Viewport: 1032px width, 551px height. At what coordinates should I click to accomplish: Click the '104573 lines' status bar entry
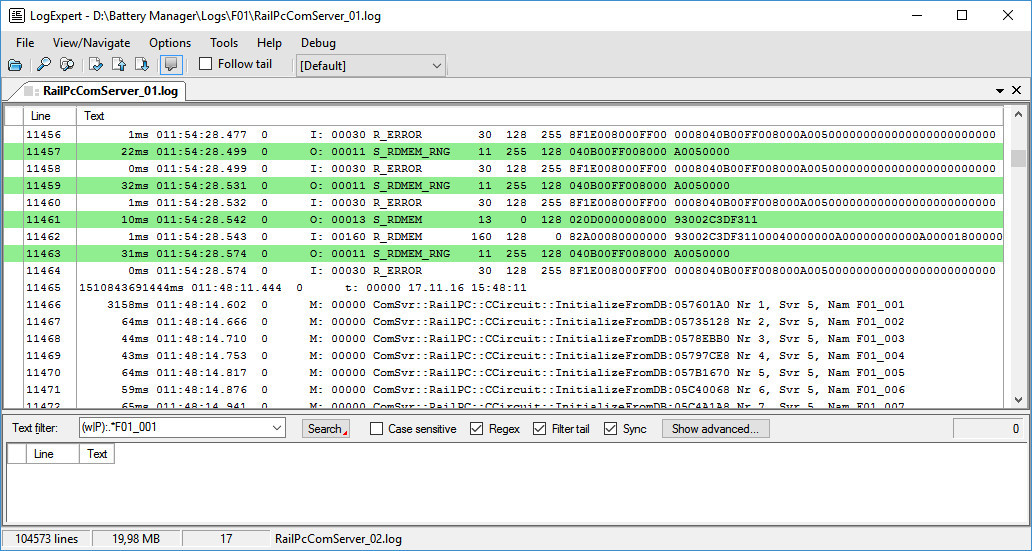[x=47, y=538]
